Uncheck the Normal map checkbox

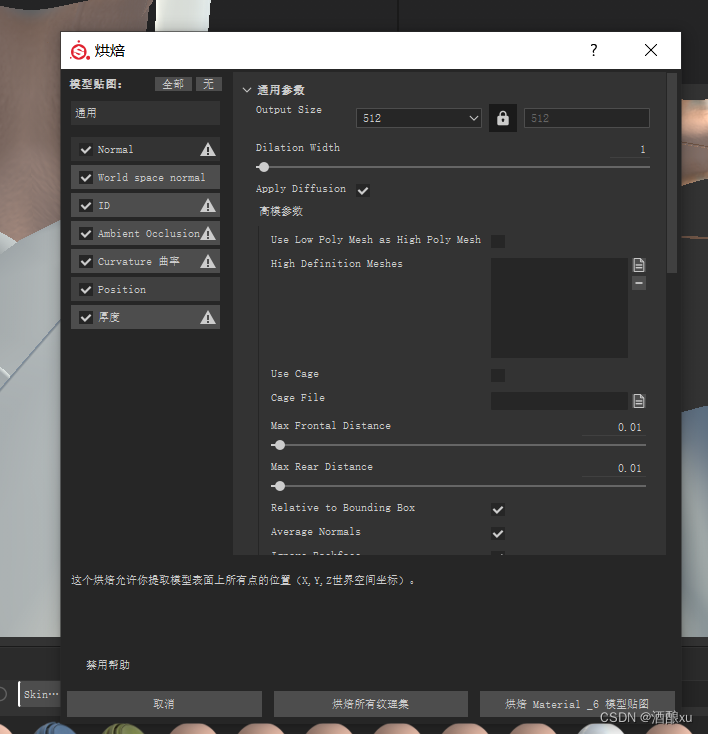[86, 150]
